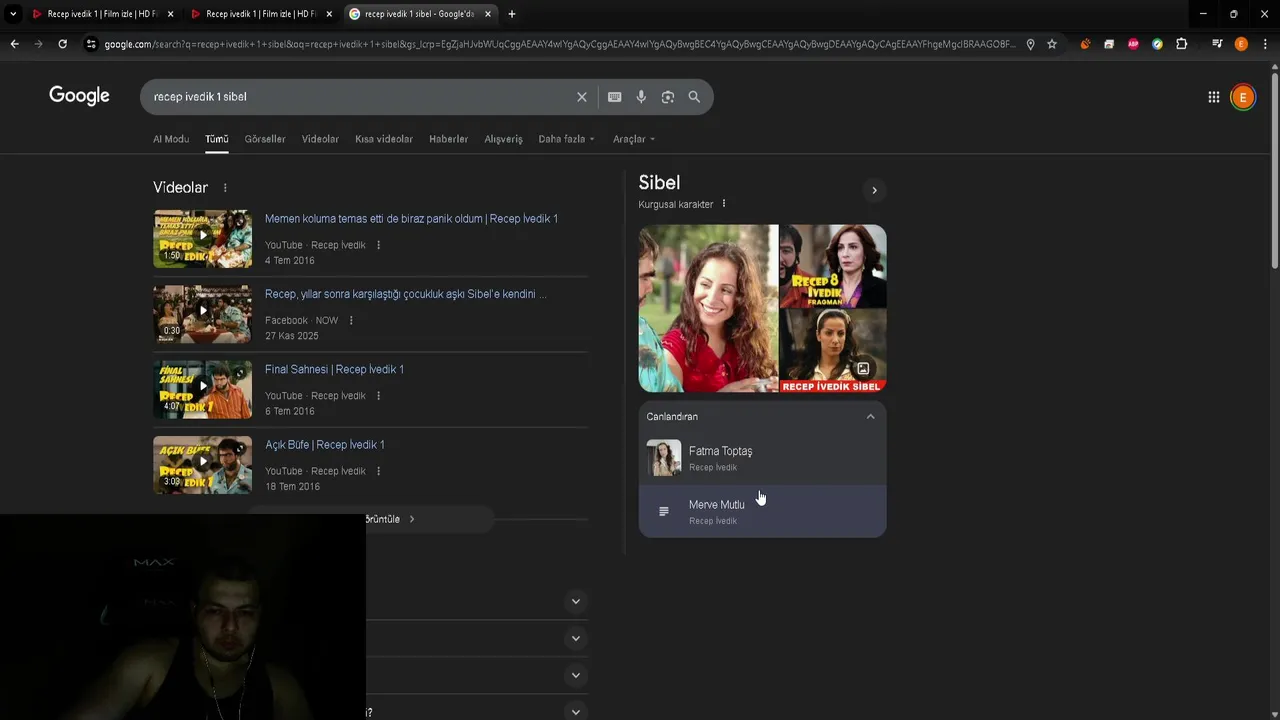The width and height of the screenshot is (1280, 720).
Task: Open the image gallery icon on Sibel photos
Action: 863,369
